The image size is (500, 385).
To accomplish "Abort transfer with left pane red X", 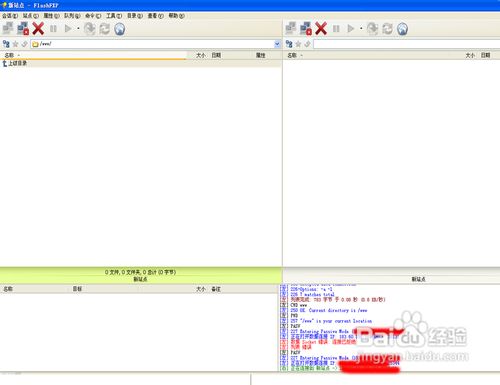I will 38,29.
